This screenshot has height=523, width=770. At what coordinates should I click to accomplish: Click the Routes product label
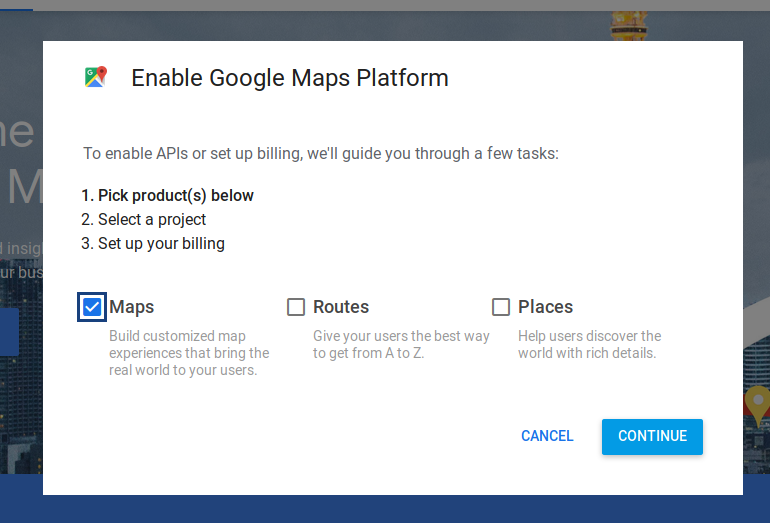coord(341,307)
